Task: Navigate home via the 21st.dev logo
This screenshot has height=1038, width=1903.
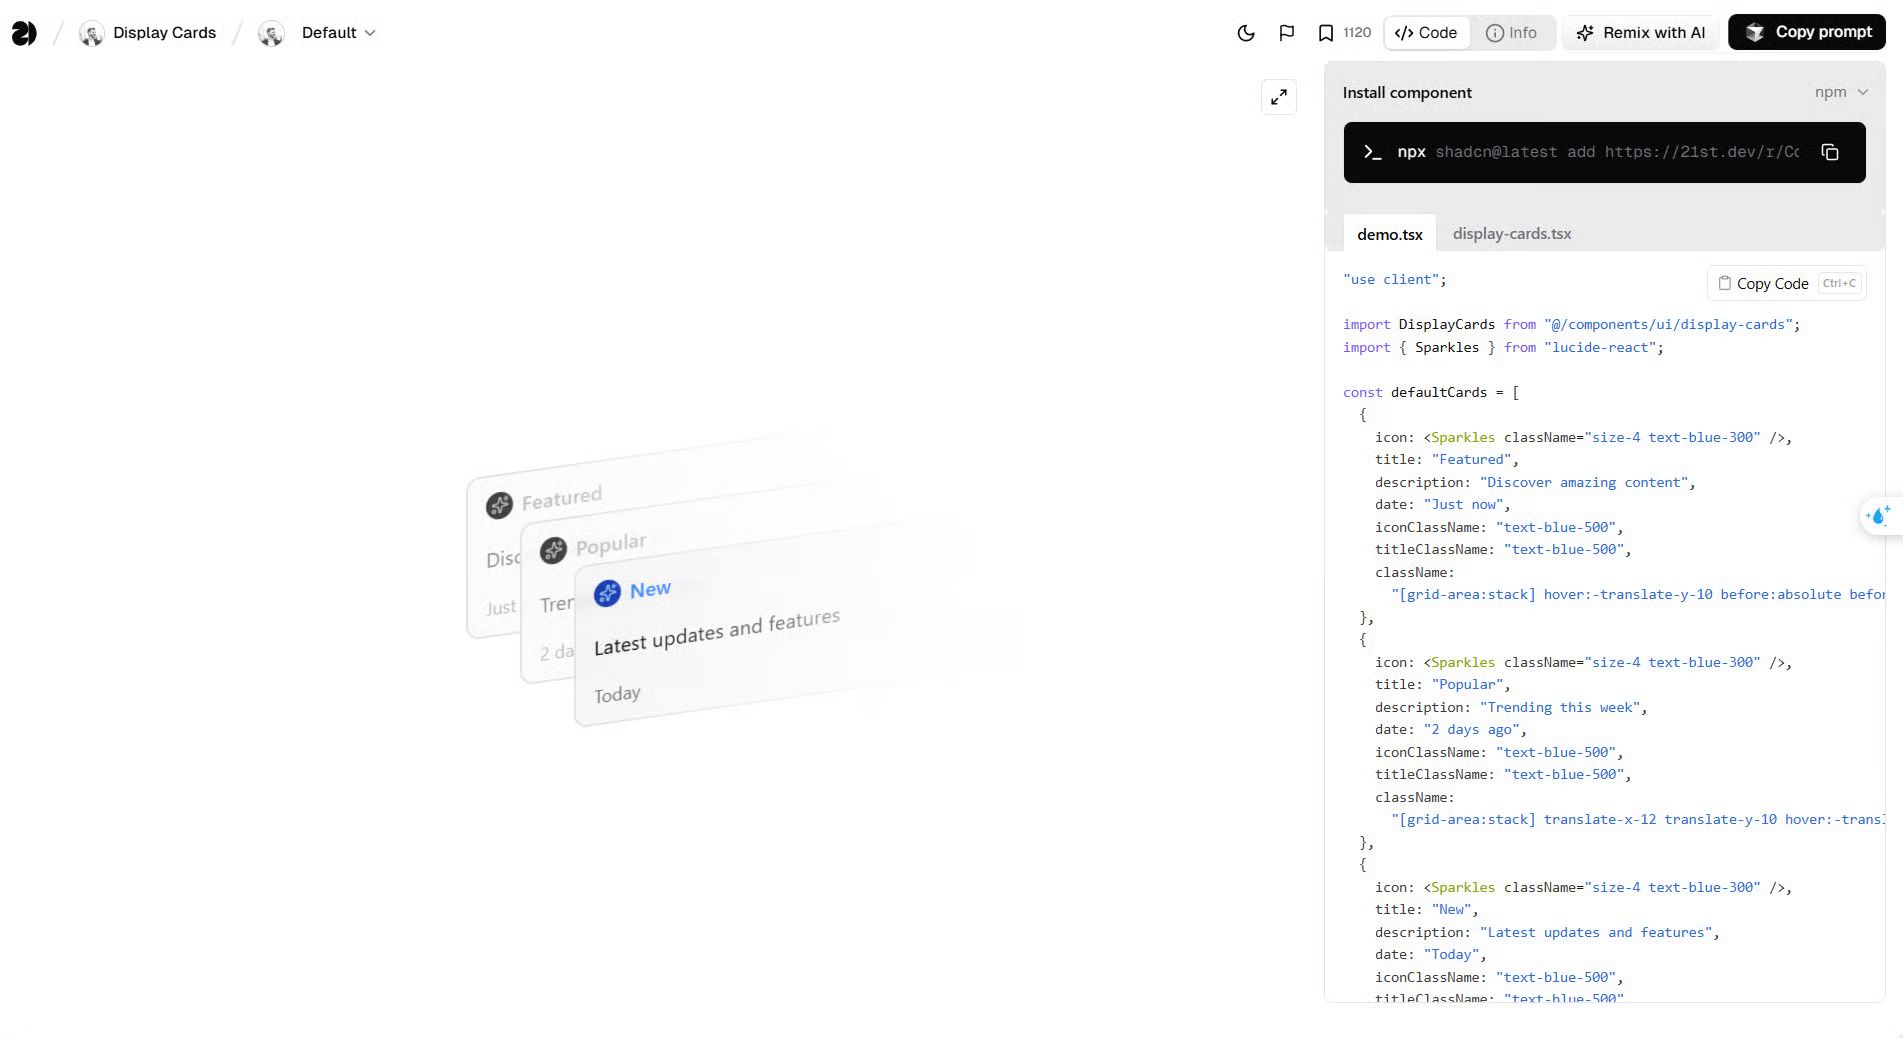Action: tap(22, 32)
